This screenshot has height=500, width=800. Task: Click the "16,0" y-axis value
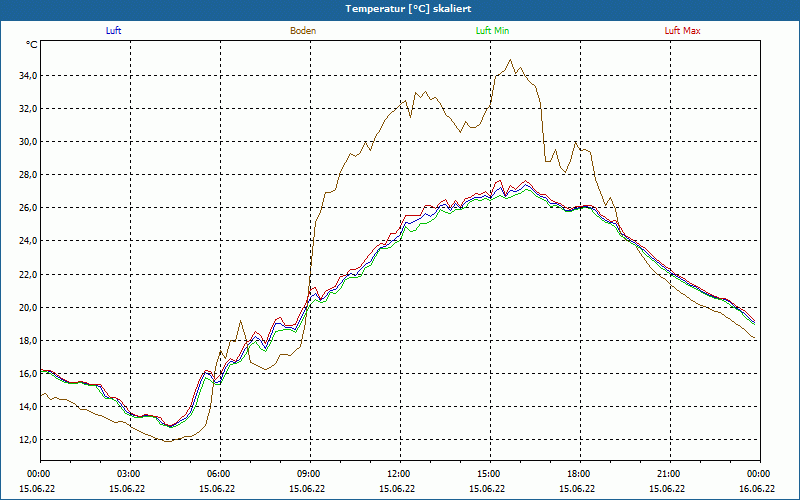(28, 373)
